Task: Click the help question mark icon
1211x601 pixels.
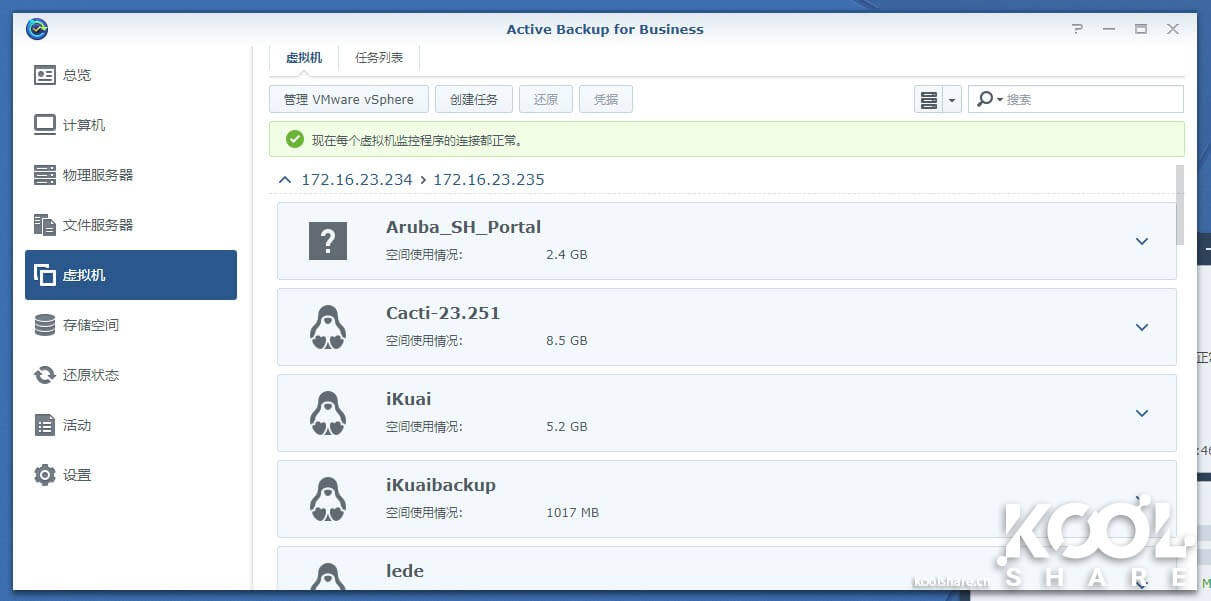Action: [1077, 29]
